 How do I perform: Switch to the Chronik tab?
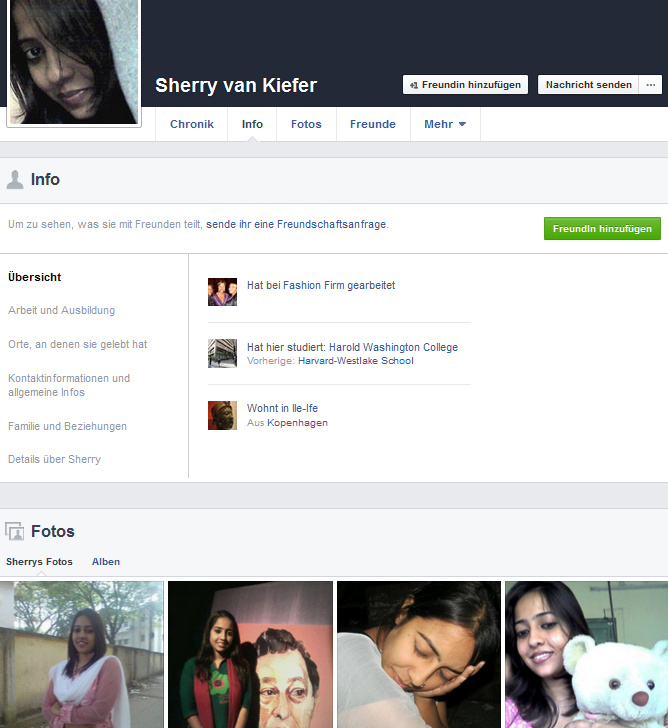click(192, 124)
